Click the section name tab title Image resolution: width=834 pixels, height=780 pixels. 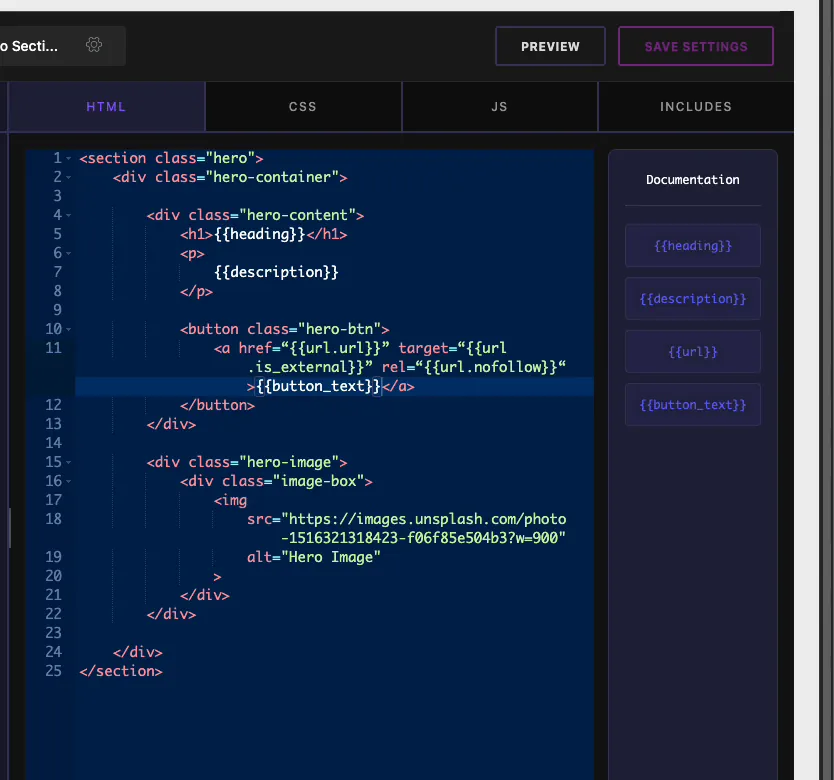tap(29, 46)
